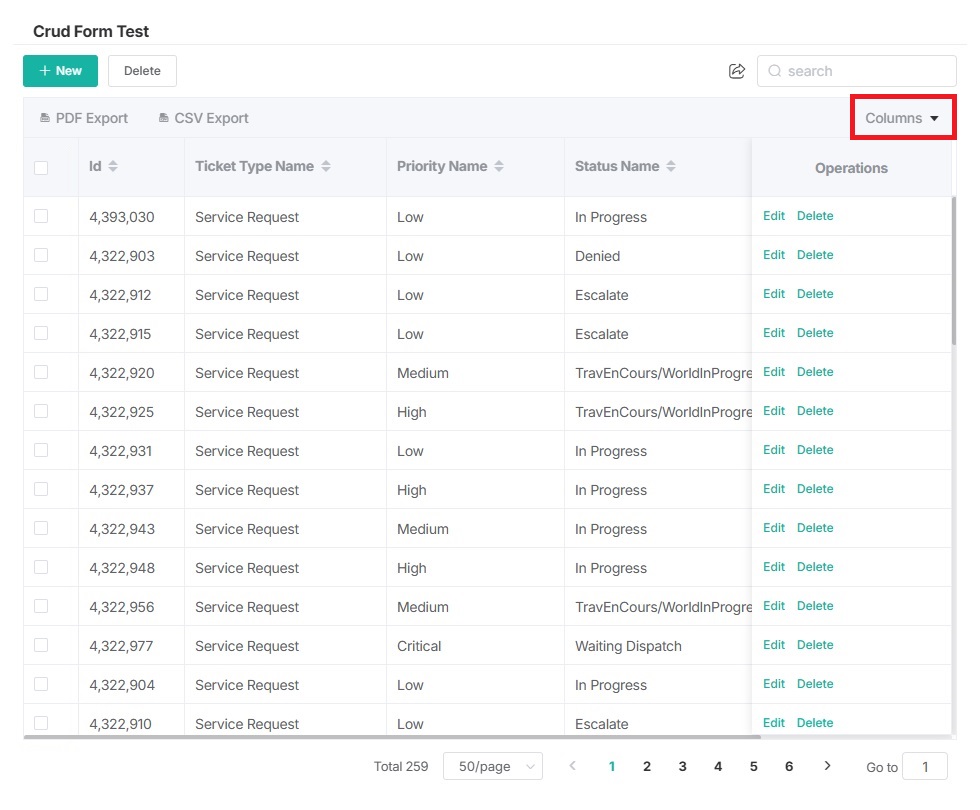980x810 pixels.
Task: Select current page 1
Action: pos(612,766)
